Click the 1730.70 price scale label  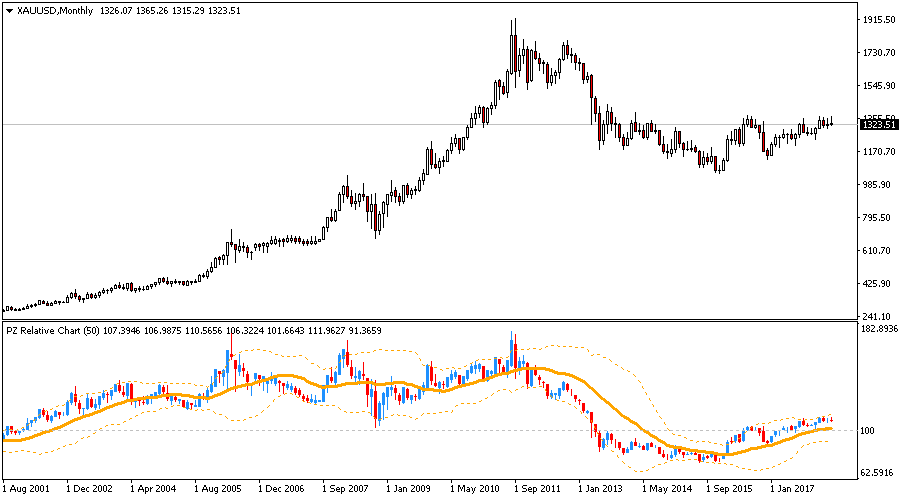tap(879, 53)
